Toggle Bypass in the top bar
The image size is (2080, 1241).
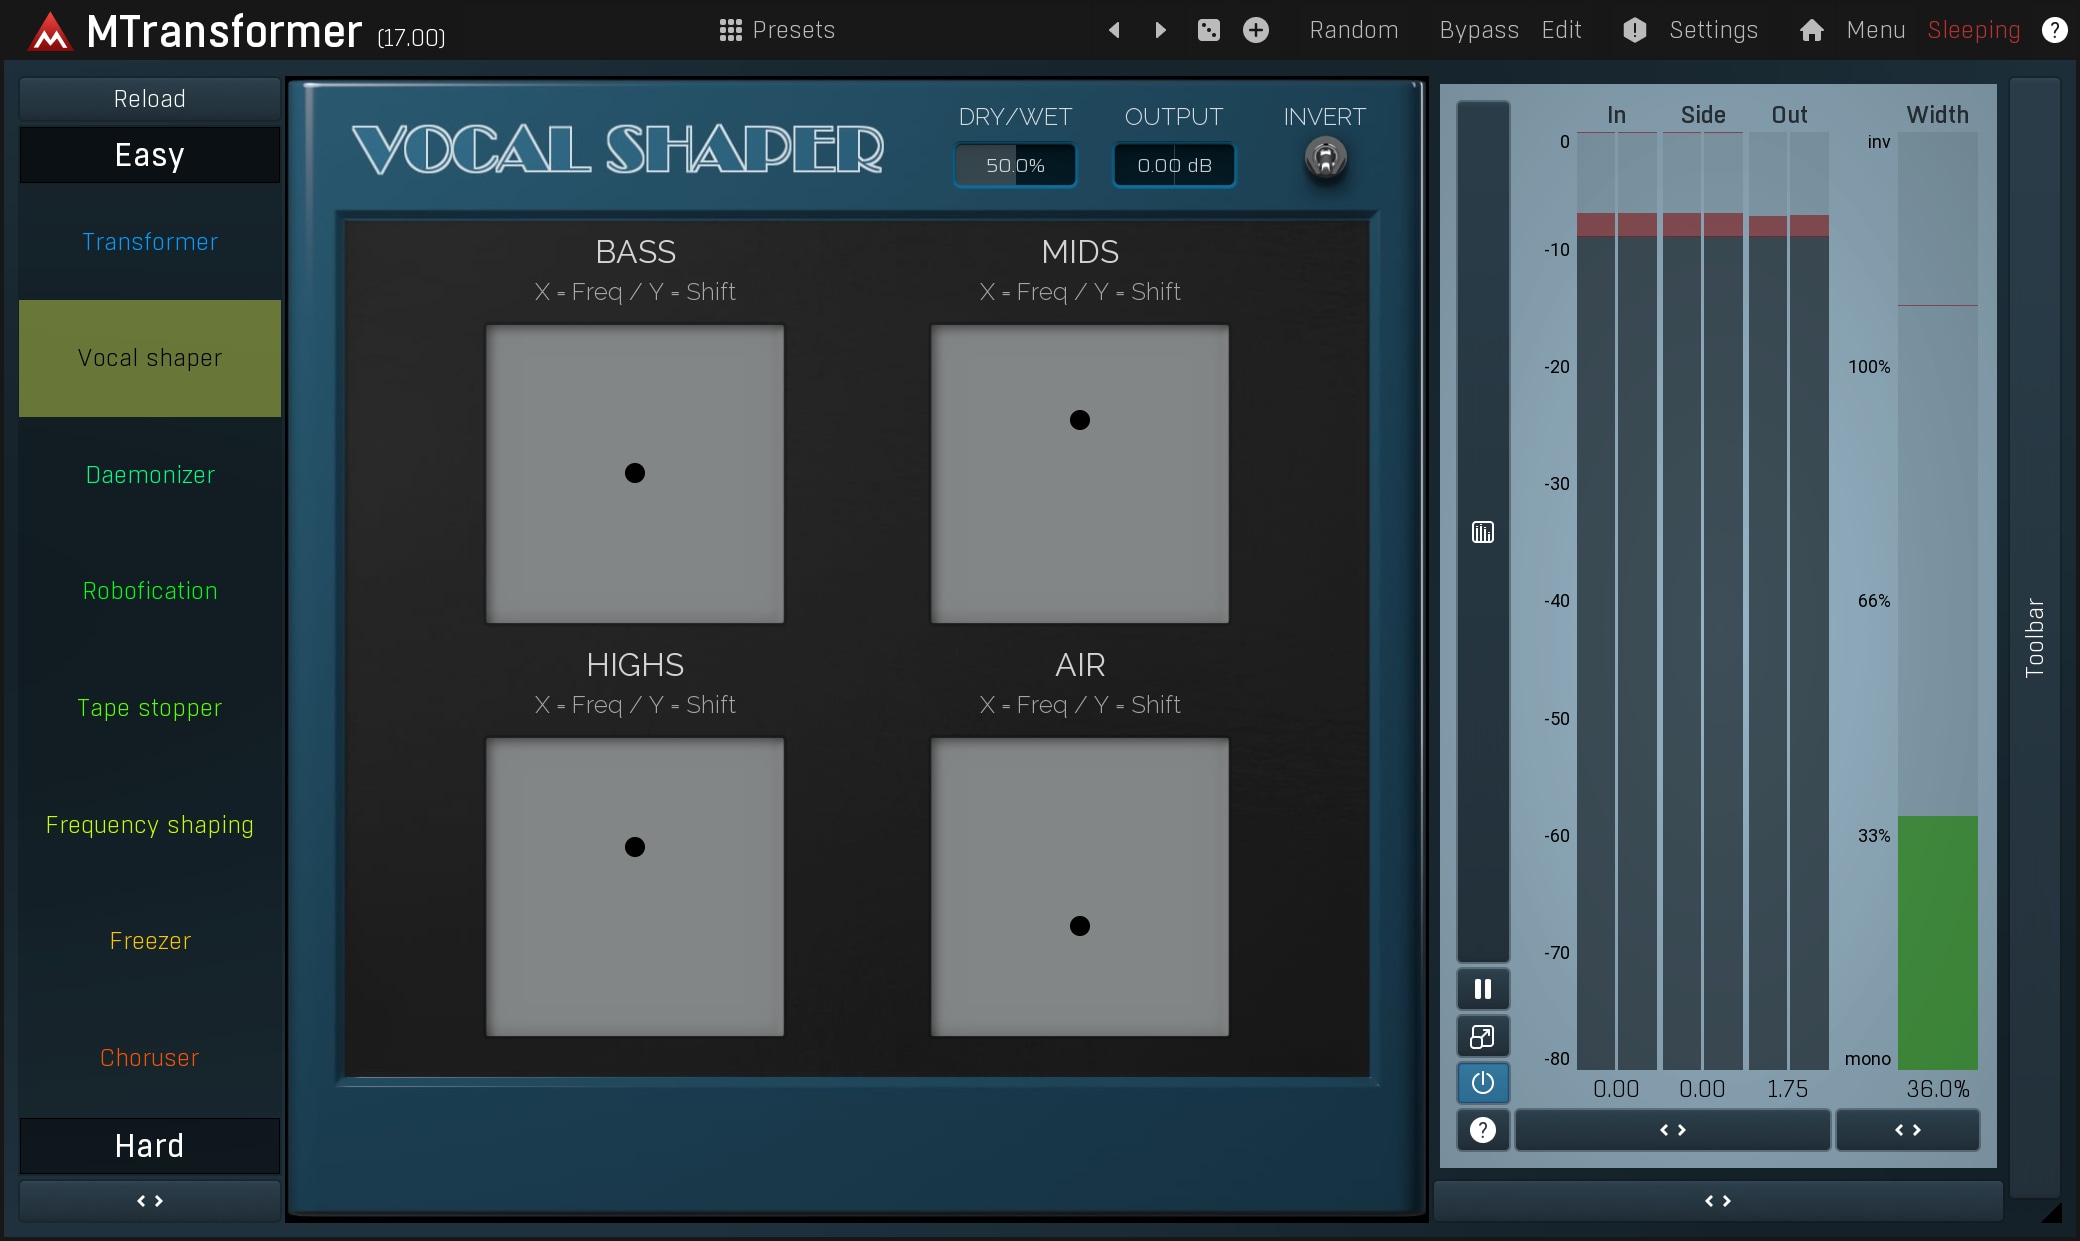(x=1478, y=30)
